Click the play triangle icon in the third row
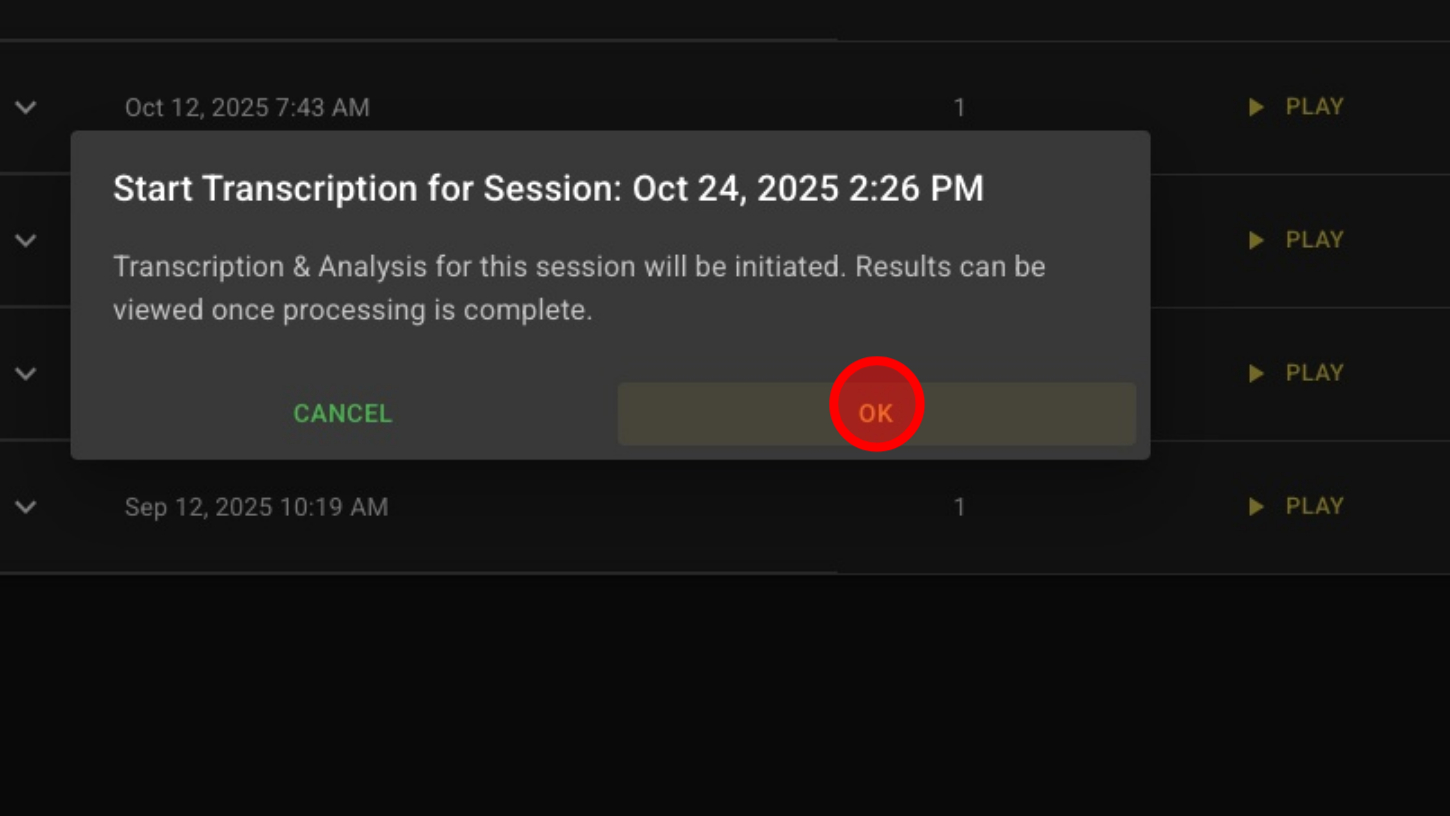The height and width of the screenshot is (816, 1450). coord(1256,373)
